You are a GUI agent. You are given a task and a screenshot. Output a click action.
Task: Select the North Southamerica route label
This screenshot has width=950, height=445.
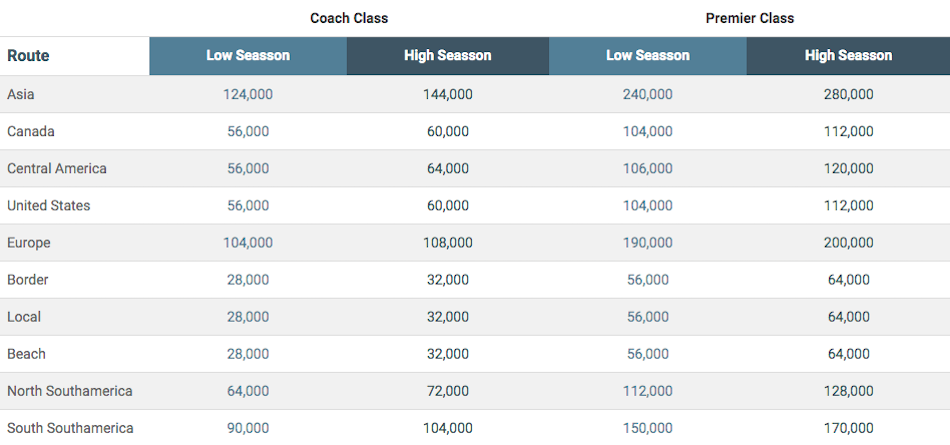click(70, 390)
